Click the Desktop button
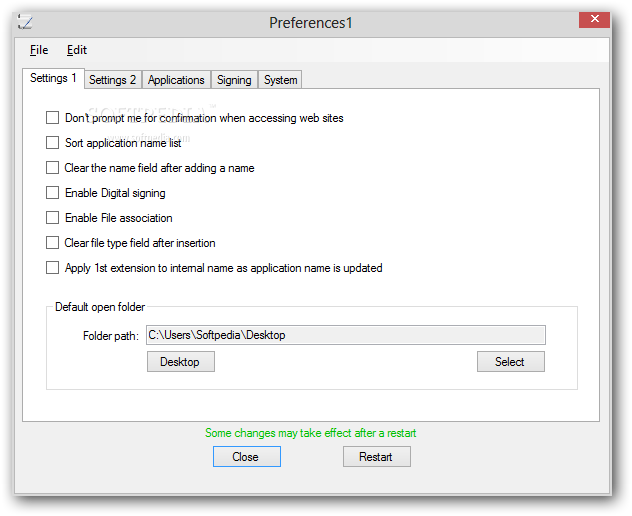632x516 pixels. tap(181, 362)
